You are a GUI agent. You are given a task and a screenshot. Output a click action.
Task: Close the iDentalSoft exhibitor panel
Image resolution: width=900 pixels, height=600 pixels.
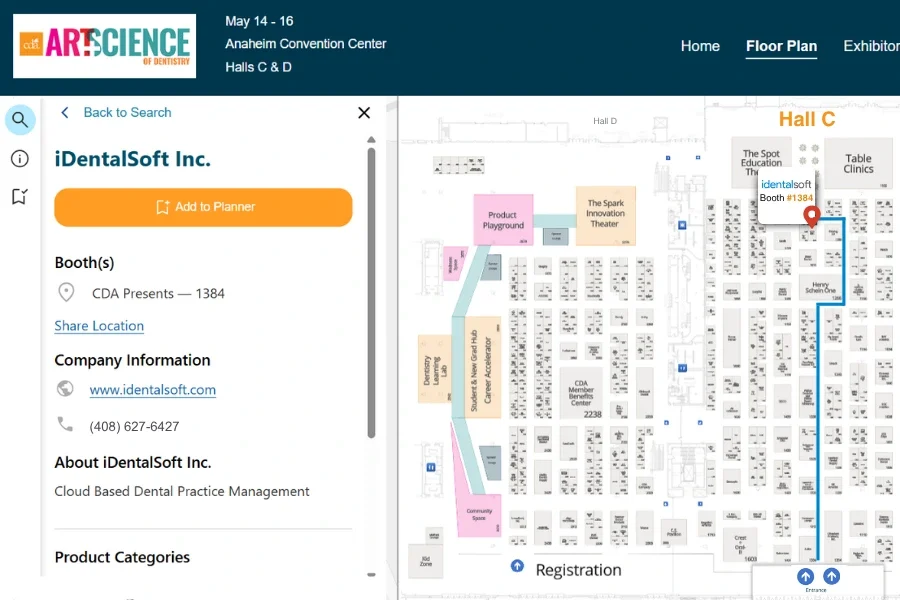(x=364, y=113)
